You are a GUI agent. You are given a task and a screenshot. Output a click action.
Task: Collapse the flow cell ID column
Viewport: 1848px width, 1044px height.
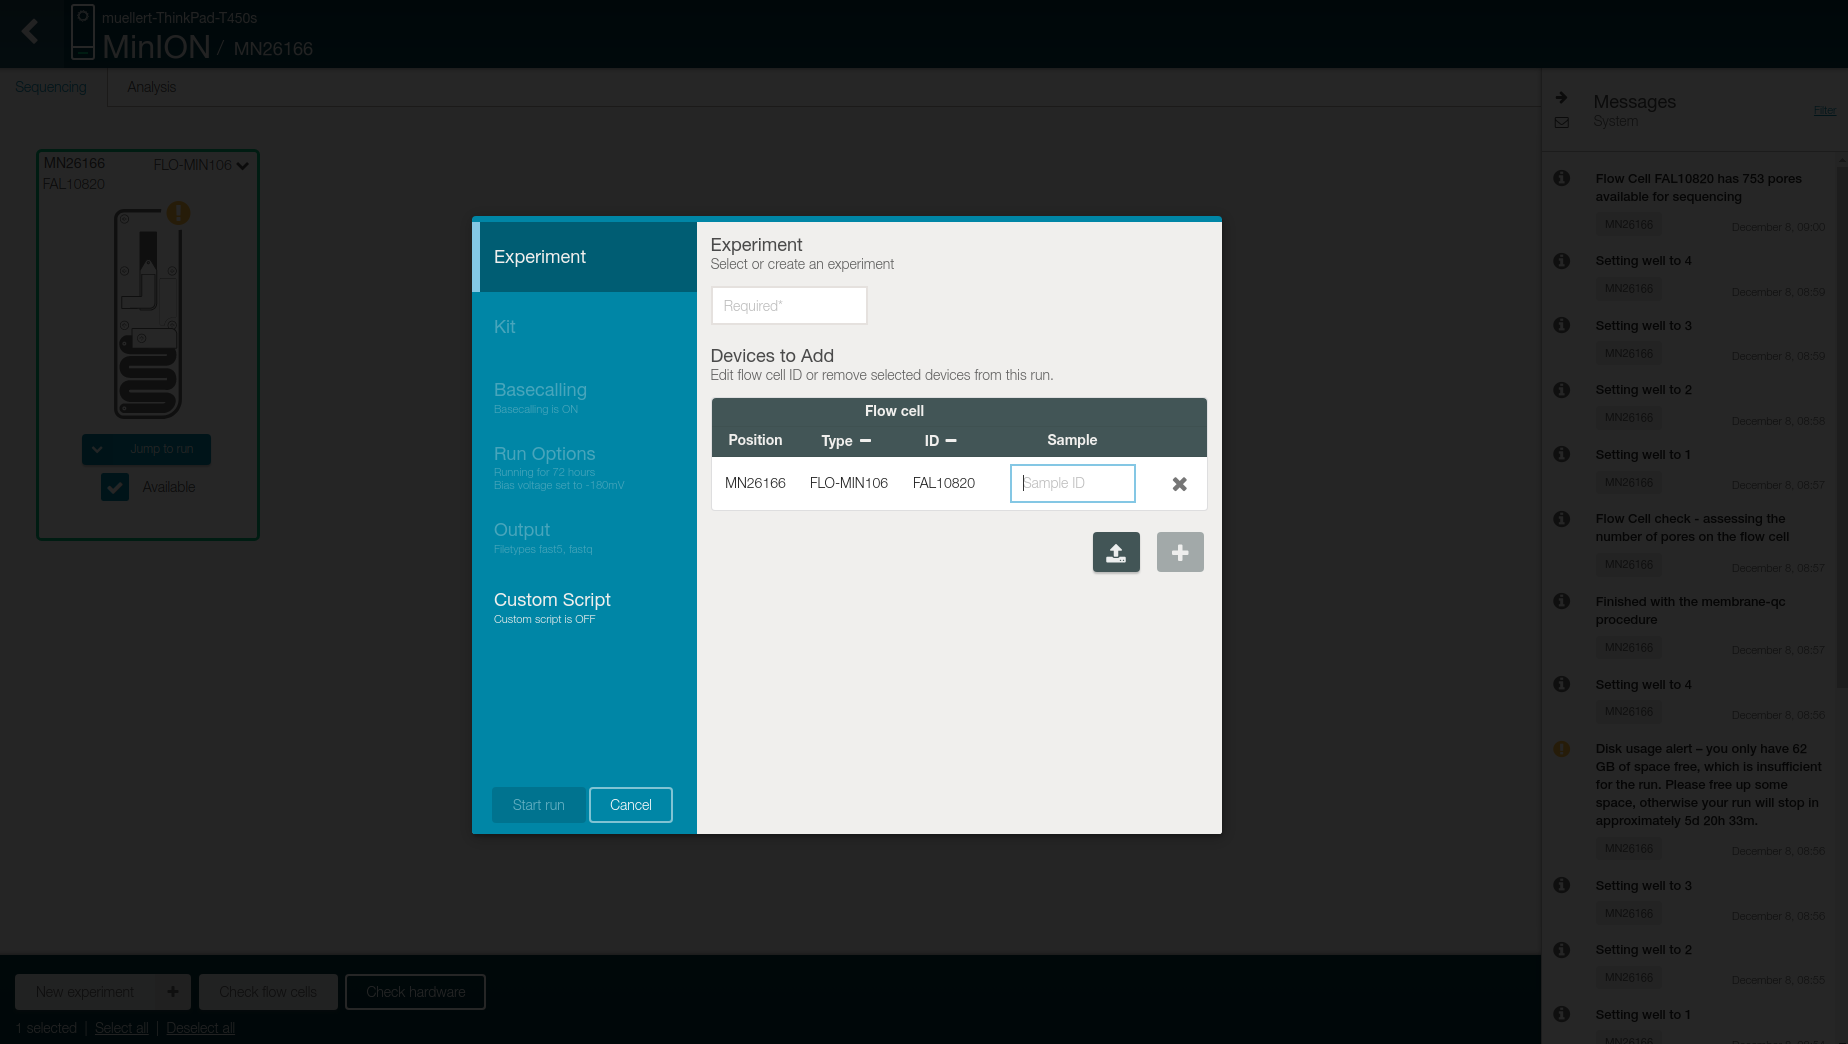point(951,441)
